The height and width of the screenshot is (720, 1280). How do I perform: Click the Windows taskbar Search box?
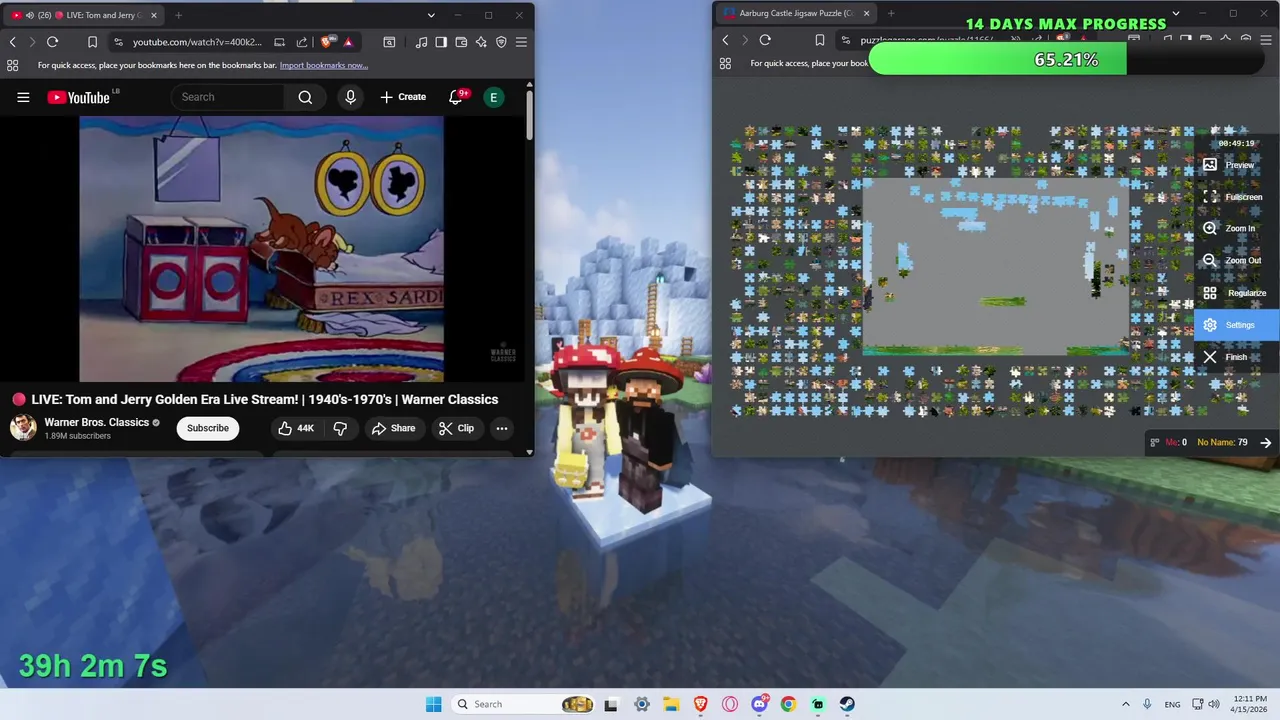(x=522, y=704)
